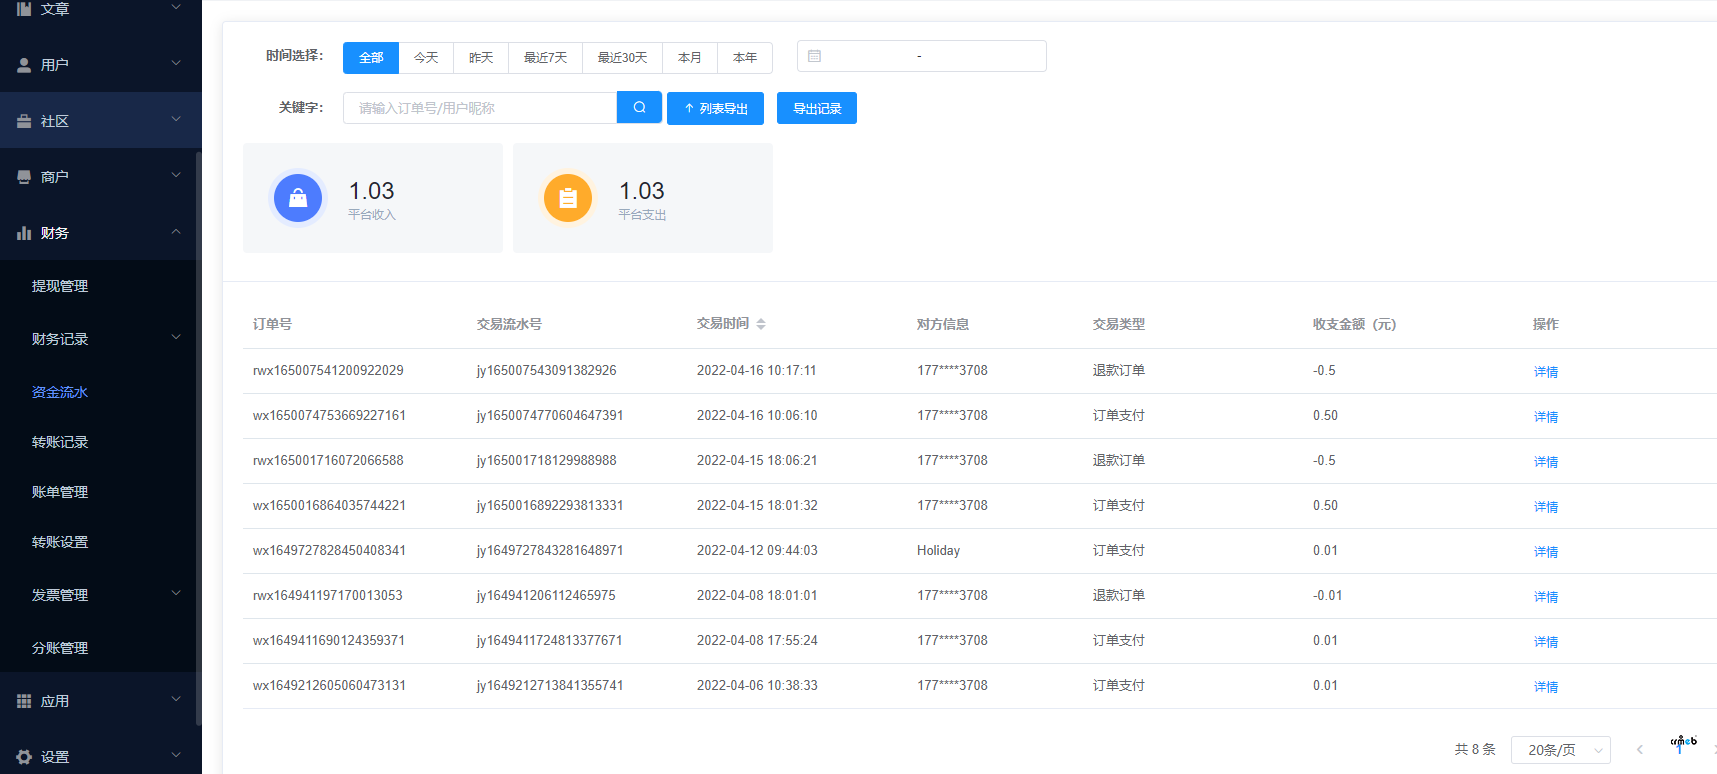Click the magnifier search button
The width and height of the screenshot is (1717, 774).
639,108
